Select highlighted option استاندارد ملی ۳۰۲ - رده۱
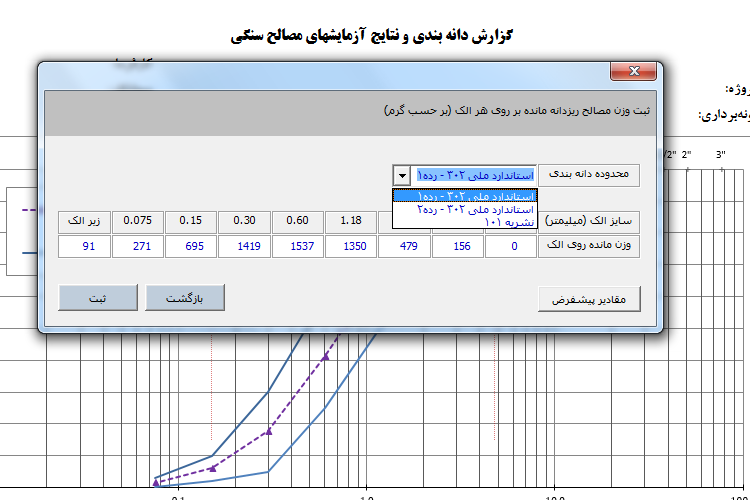750x500 pixels. 465,196
